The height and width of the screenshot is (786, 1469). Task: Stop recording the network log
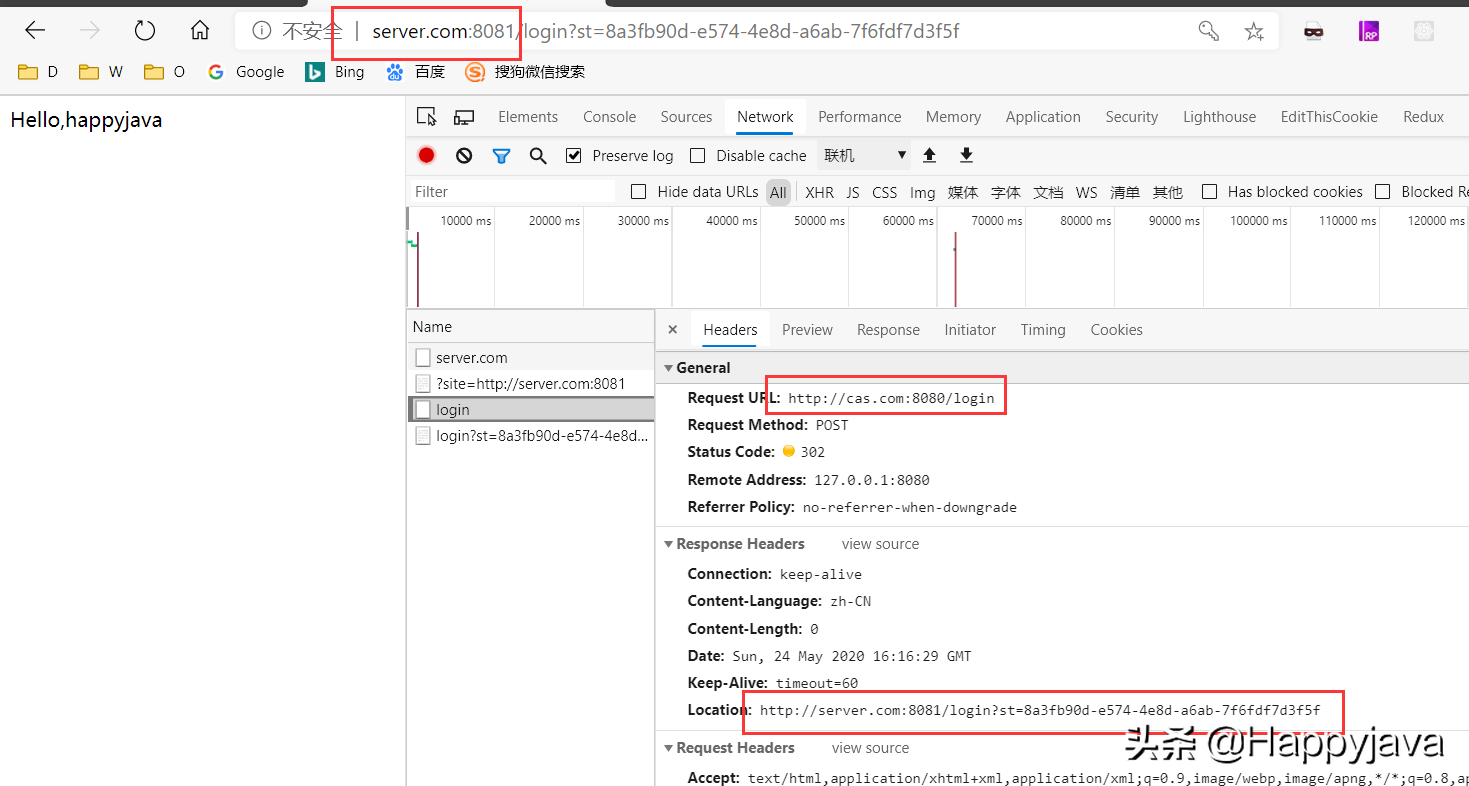(427, 155)
